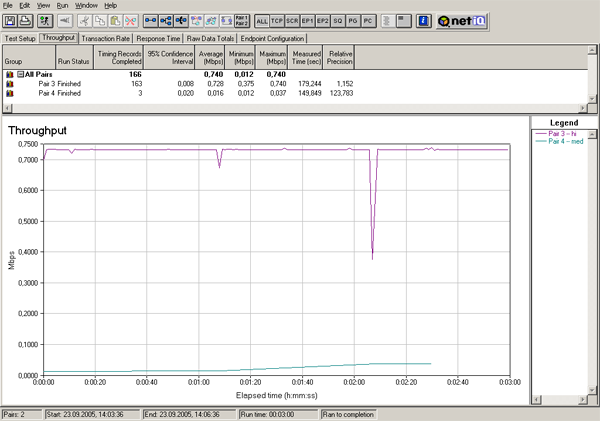The height and width of the screenshot is (421, 600).
Task: Click the blue information icon
Action: [423, 21]
